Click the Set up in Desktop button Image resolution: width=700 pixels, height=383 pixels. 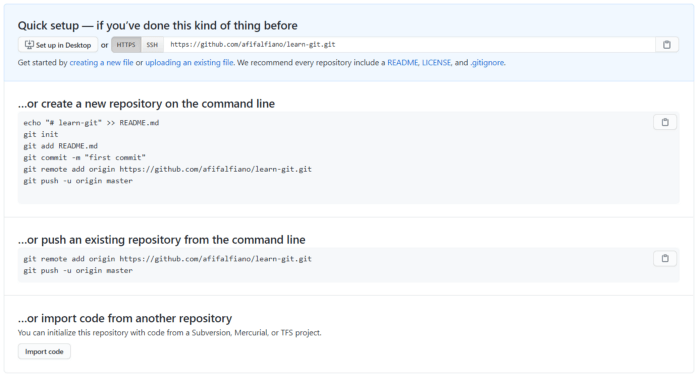coord(58,45)
